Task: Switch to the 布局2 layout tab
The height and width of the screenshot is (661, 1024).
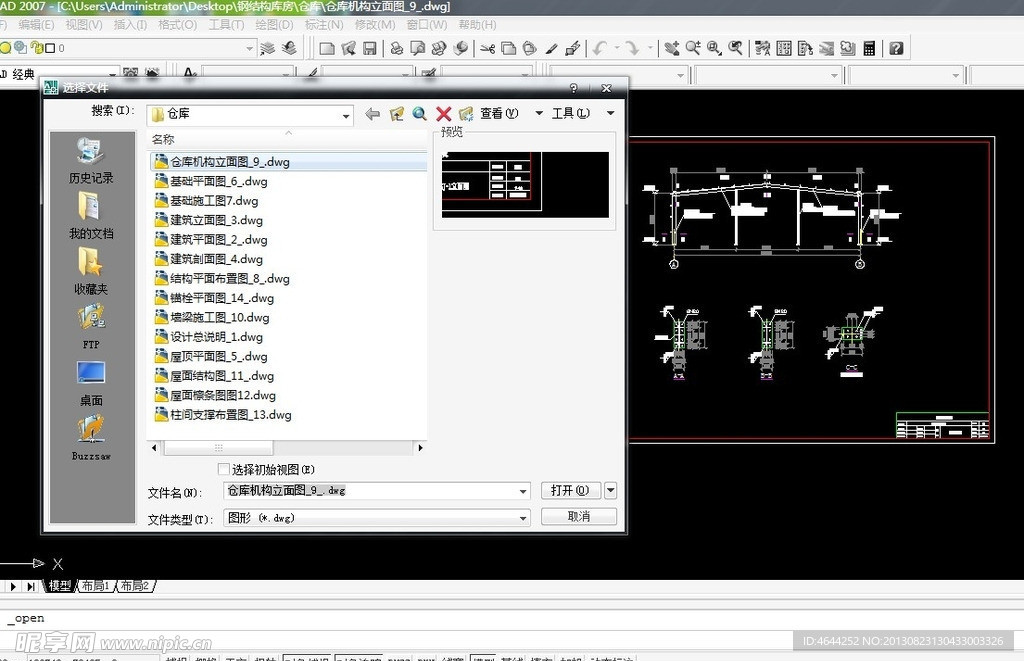Action: click(135, 586)
